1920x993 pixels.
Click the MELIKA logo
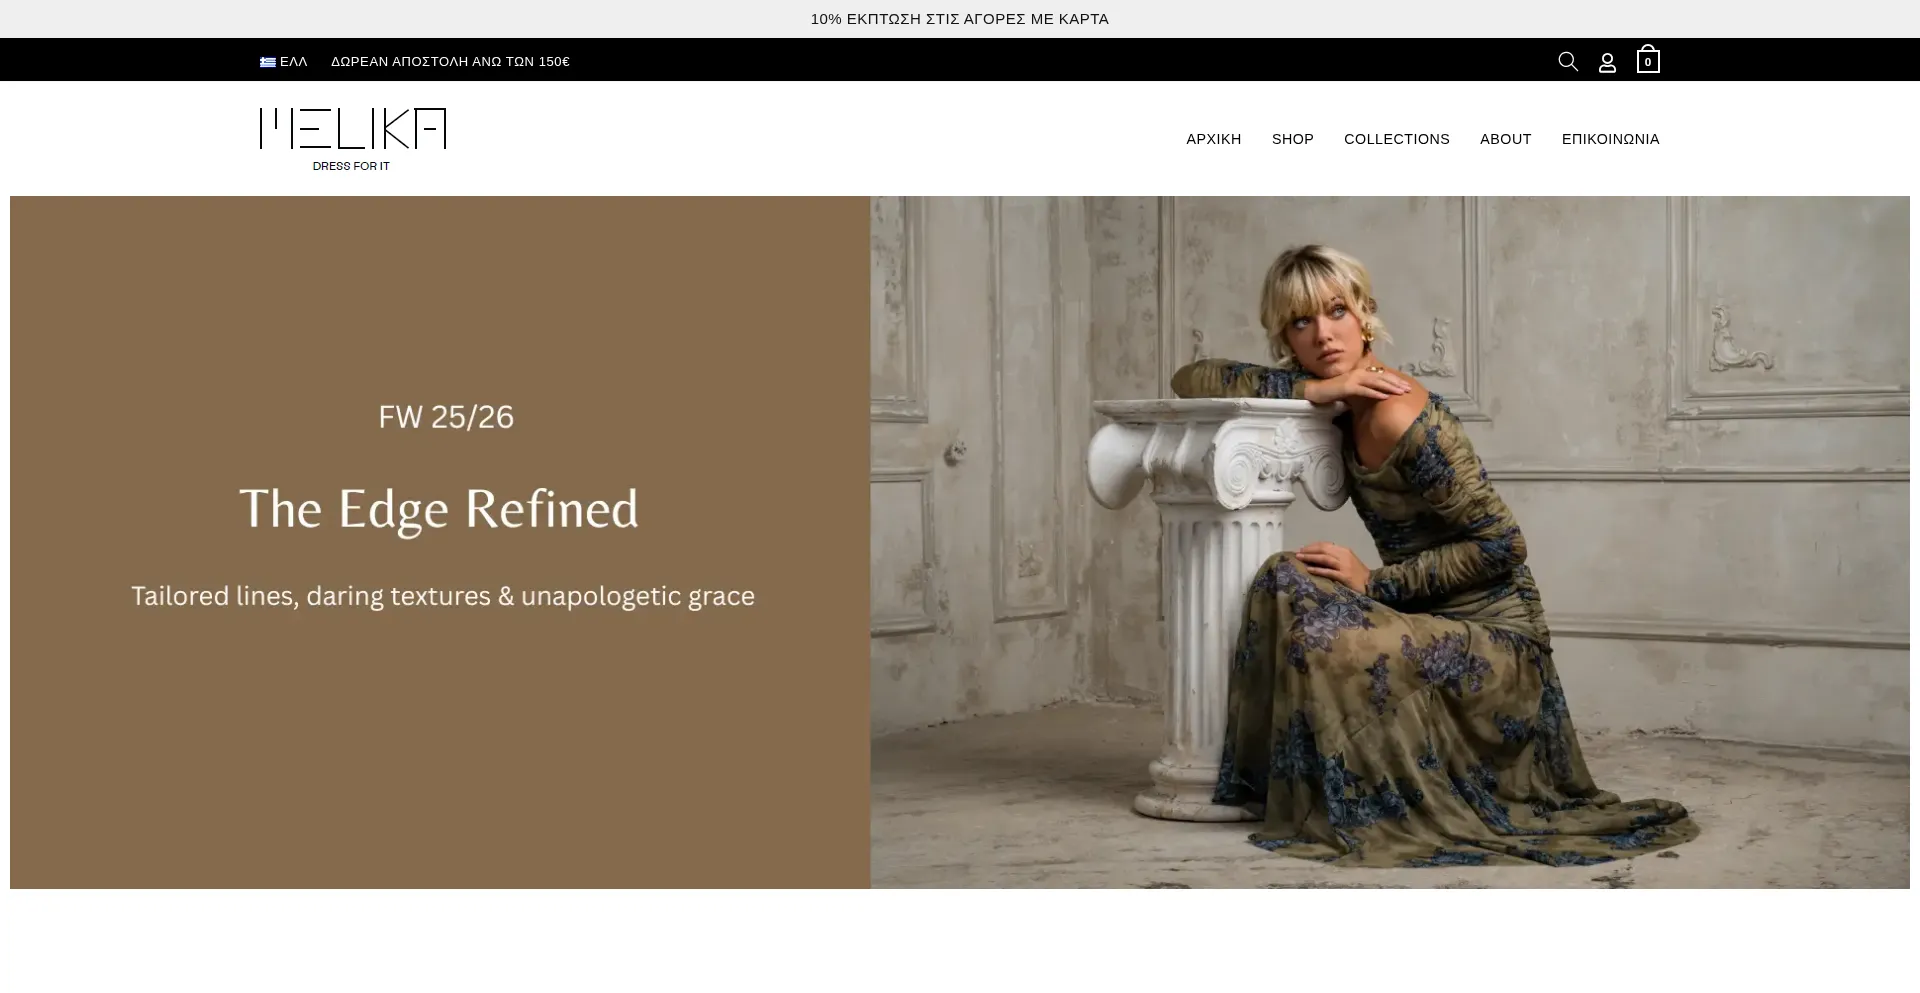353,129
